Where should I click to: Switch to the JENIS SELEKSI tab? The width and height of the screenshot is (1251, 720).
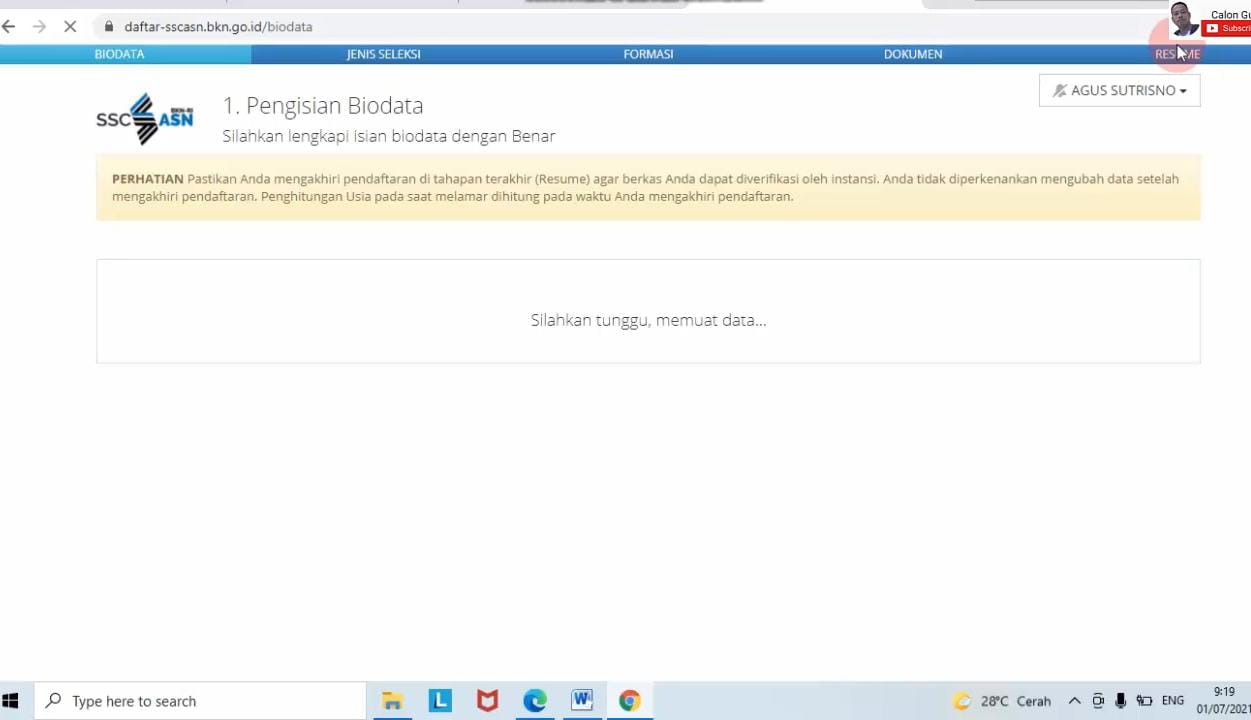383,54
